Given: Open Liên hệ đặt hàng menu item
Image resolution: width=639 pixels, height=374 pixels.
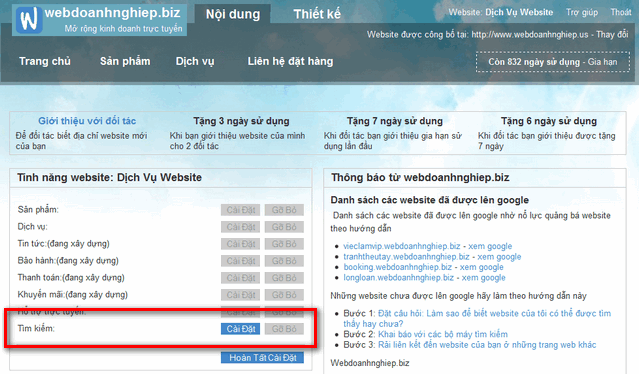Looking at the screenshot, I should (x=290, y=61).
